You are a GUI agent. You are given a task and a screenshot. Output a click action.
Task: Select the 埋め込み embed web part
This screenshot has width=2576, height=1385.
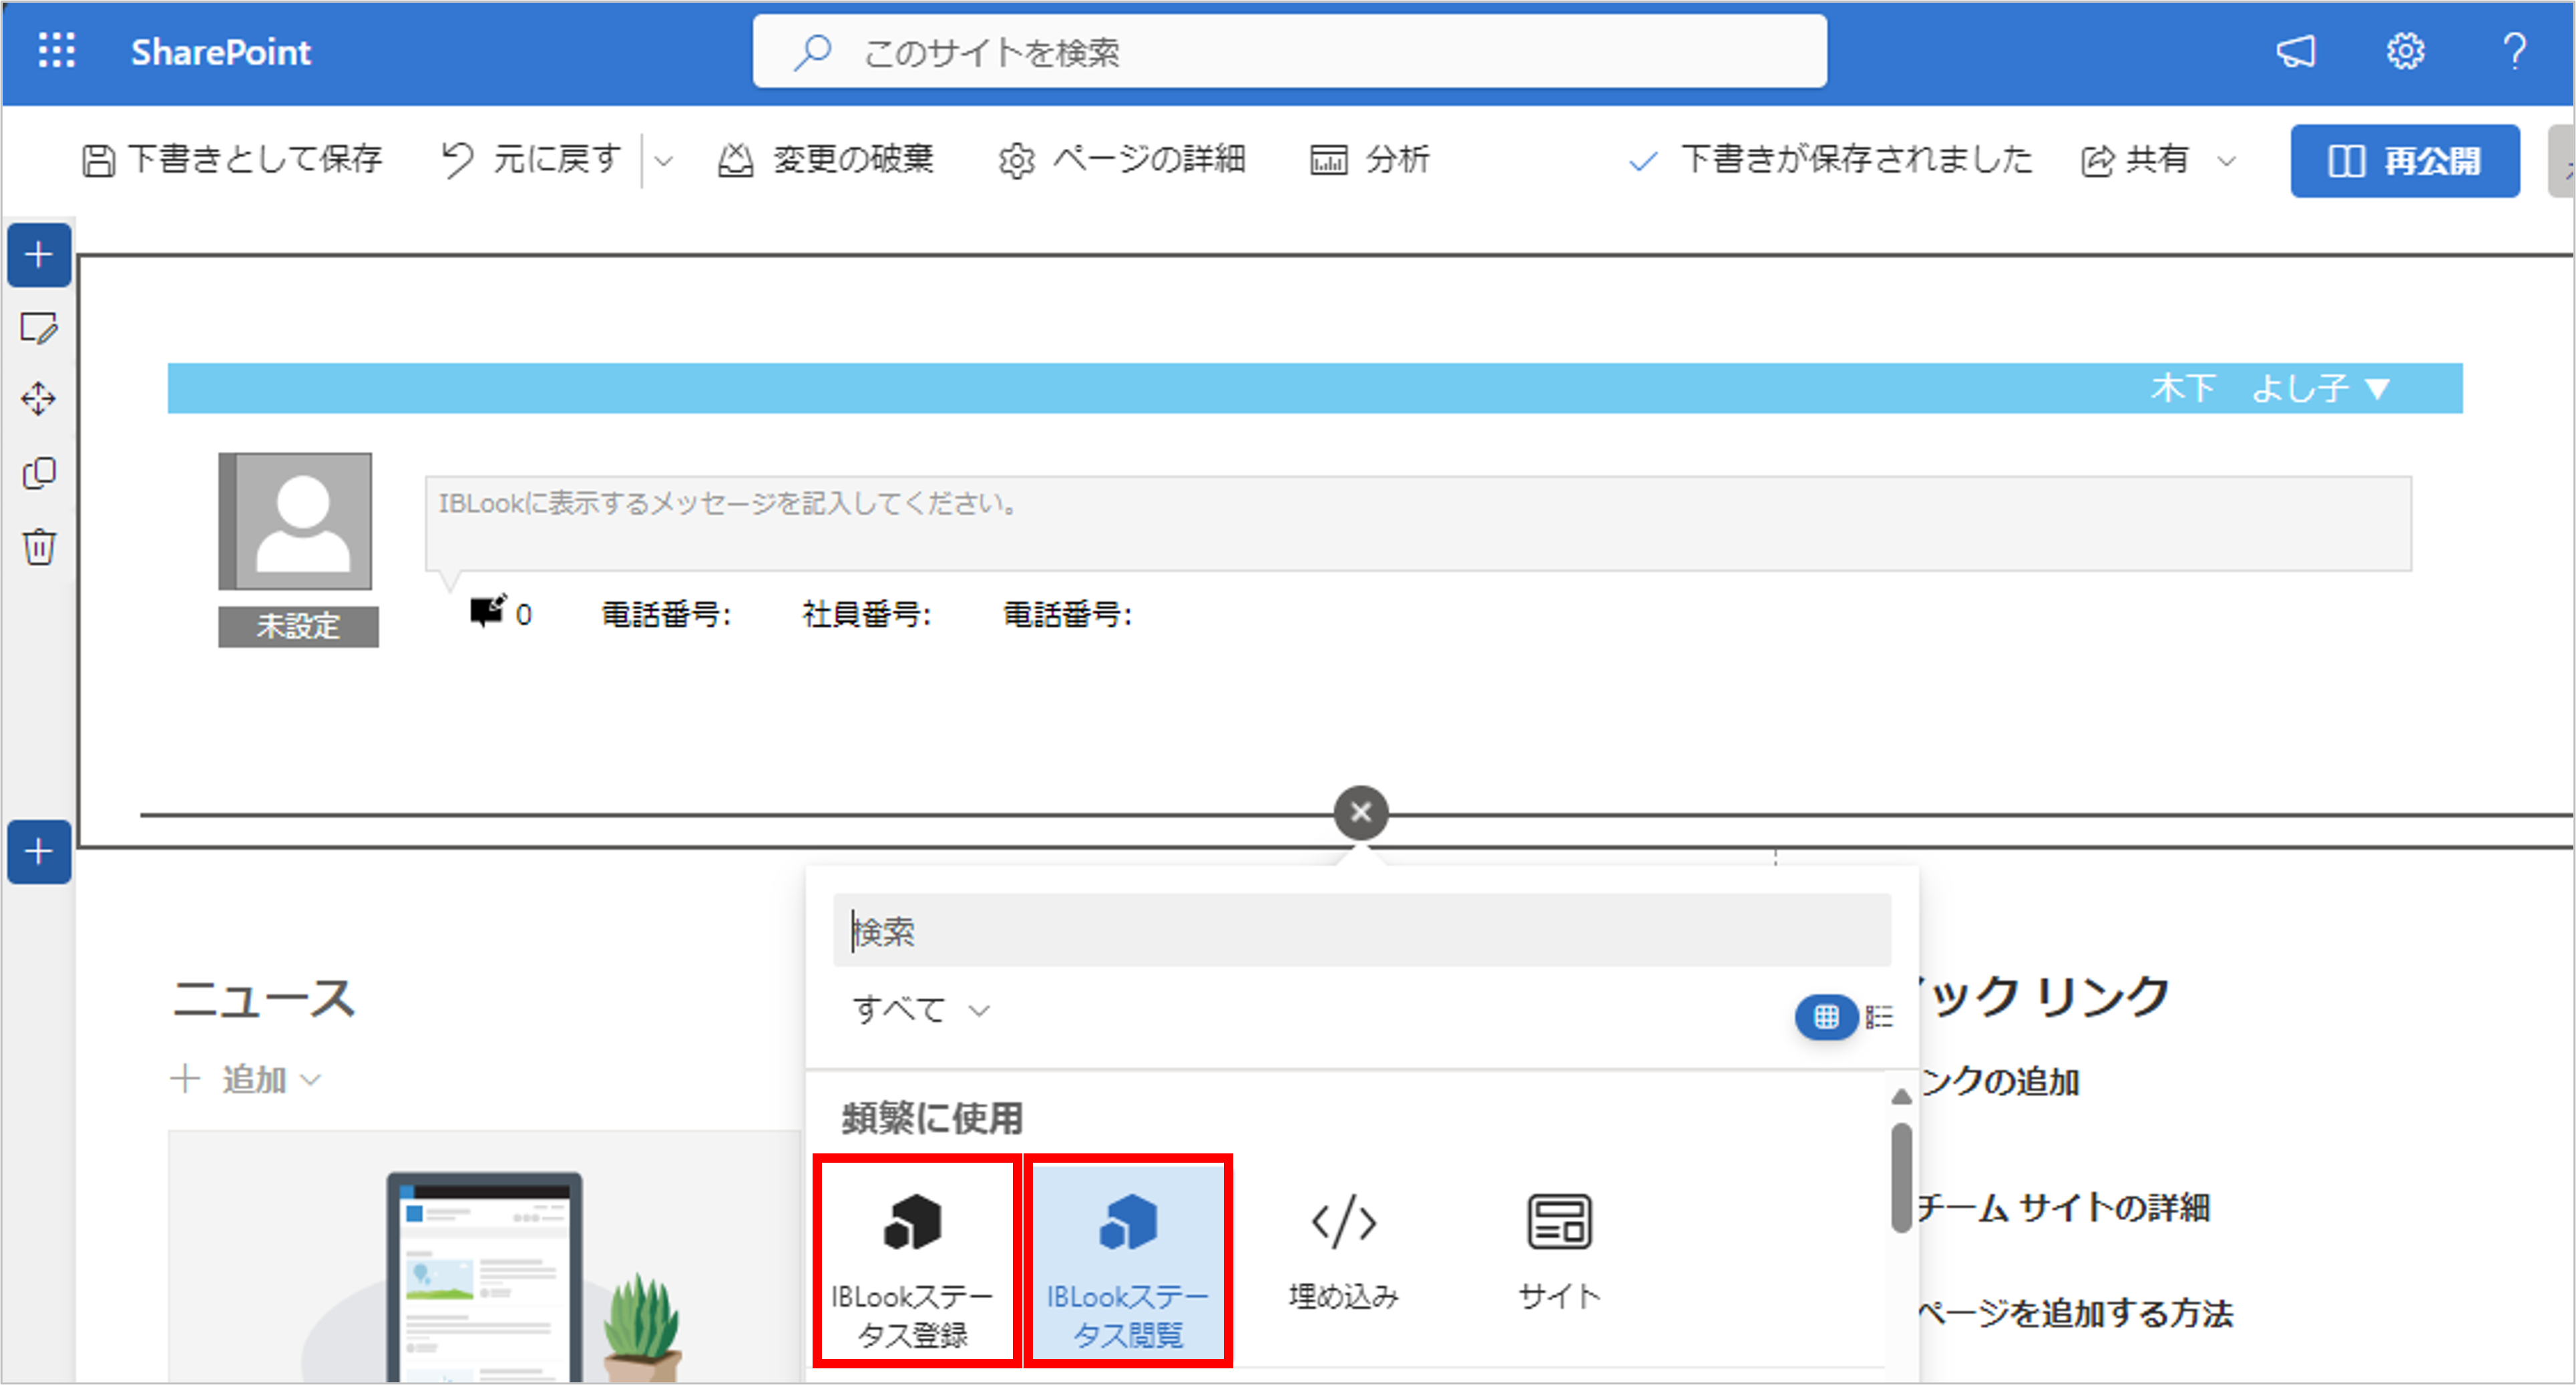(x=1344, y=1252)
